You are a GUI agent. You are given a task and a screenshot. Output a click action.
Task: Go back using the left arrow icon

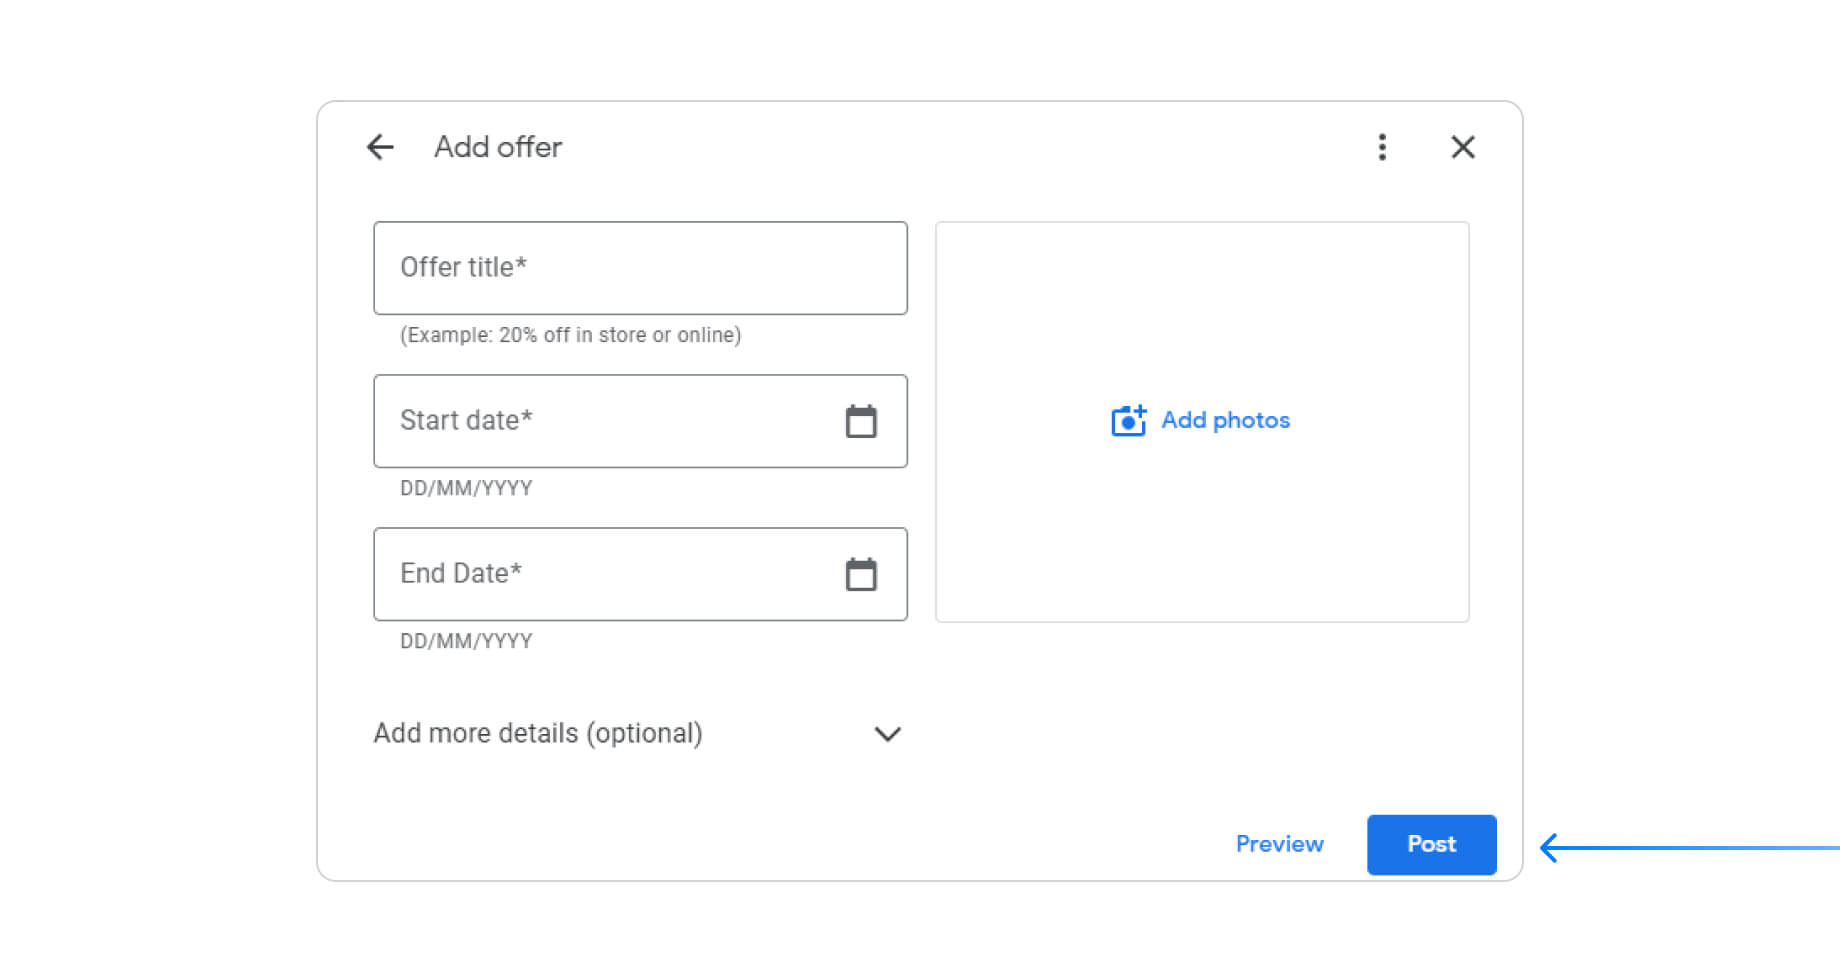point(380,147)
